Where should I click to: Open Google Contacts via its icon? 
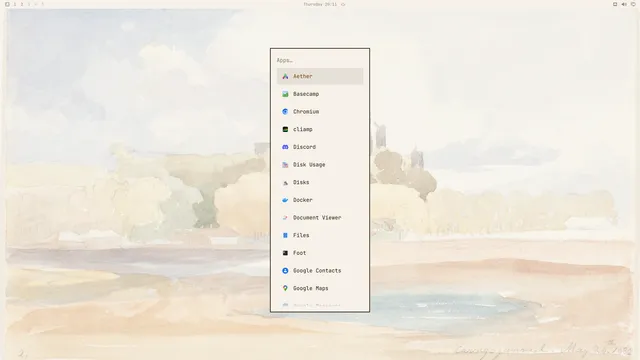point(285,271)
